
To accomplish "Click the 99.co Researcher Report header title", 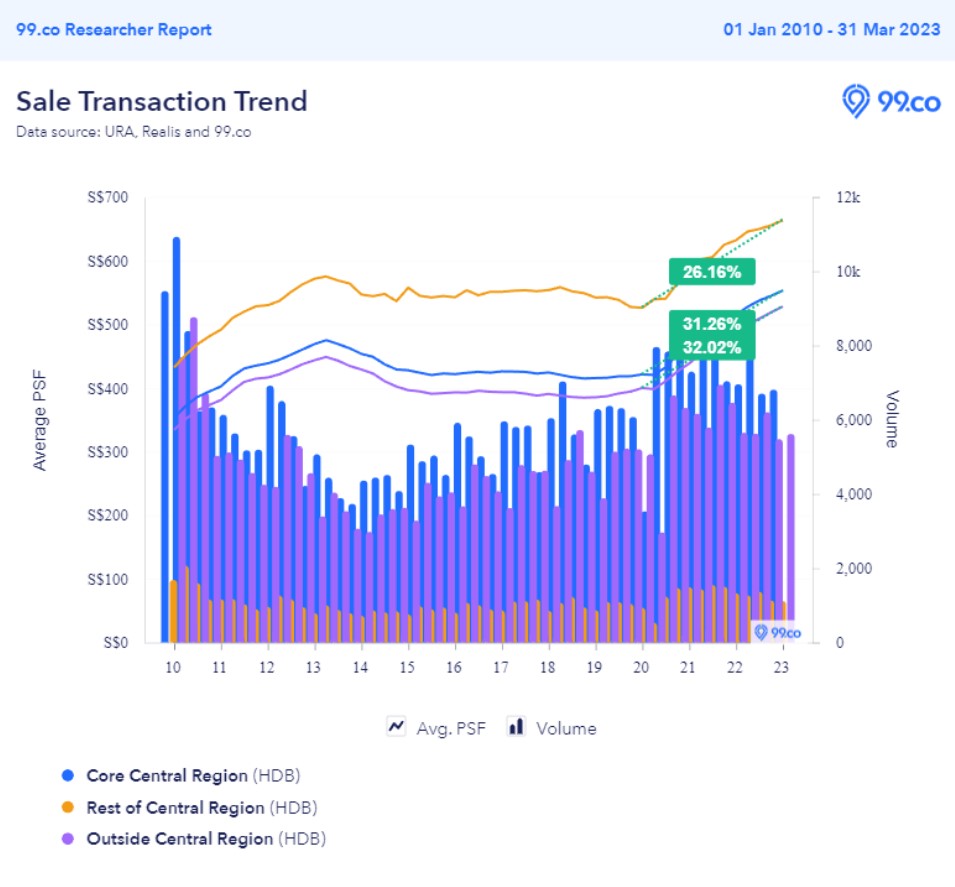I will pyautogui.click(x=114, y=30).
